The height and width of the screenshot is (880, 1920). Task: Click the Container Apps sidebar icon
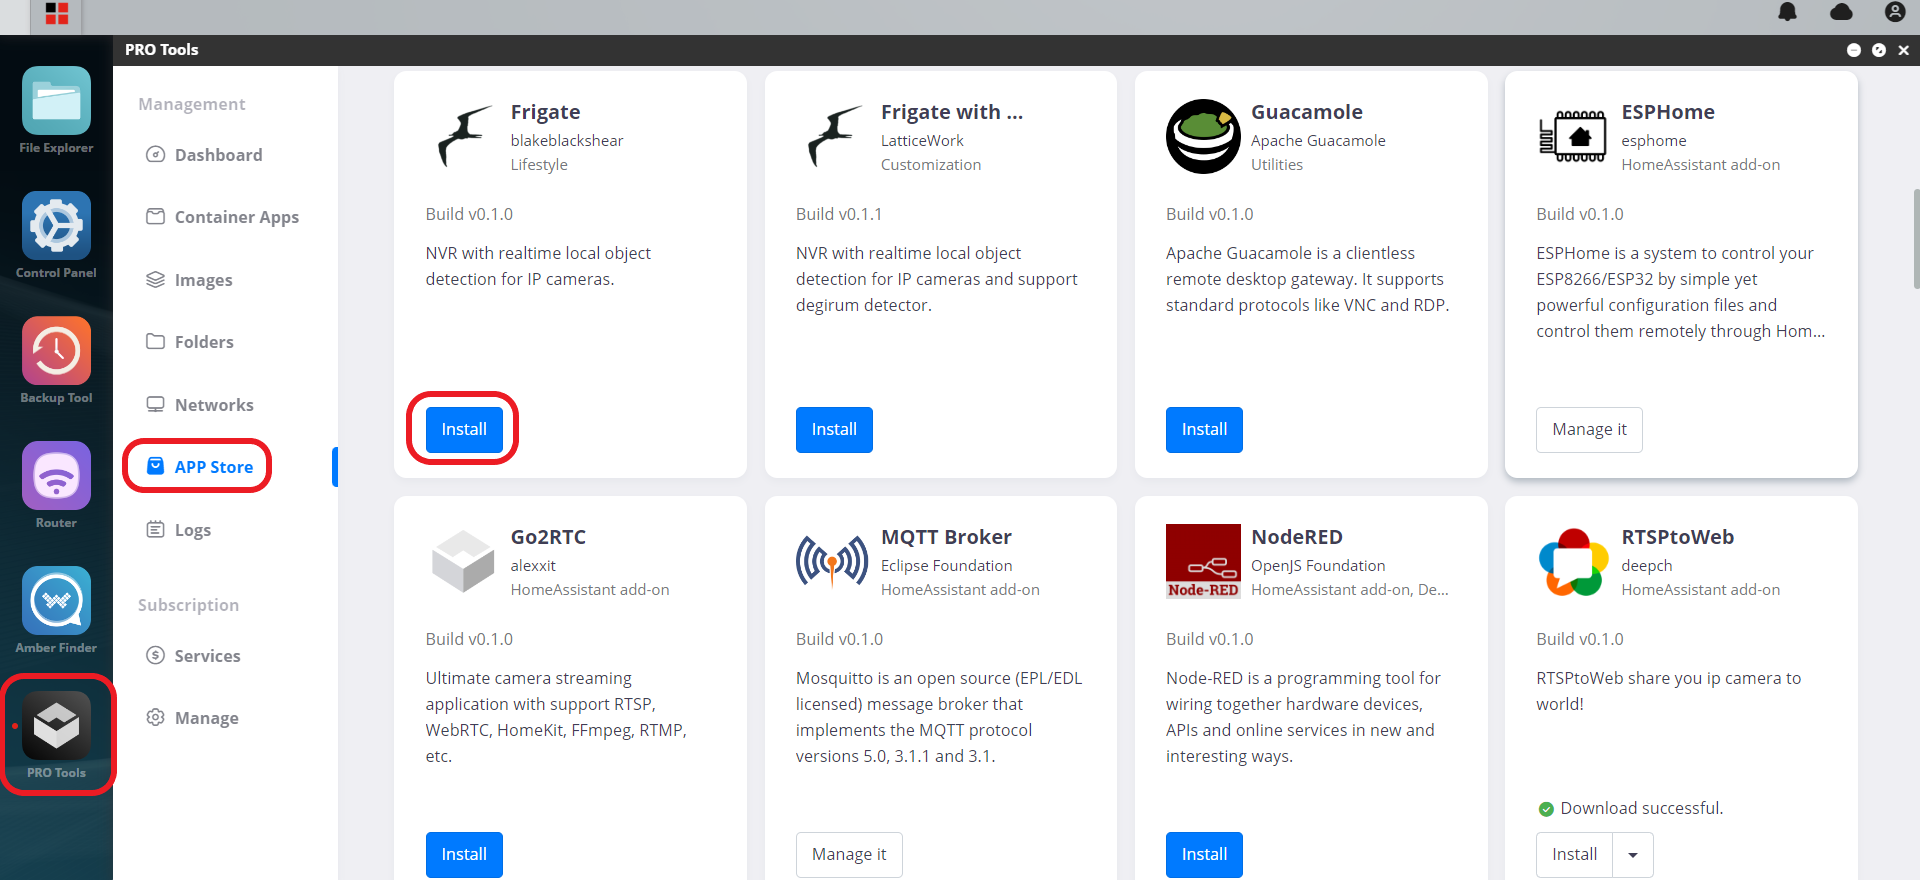pyautogui.click(x=155, y=216)
